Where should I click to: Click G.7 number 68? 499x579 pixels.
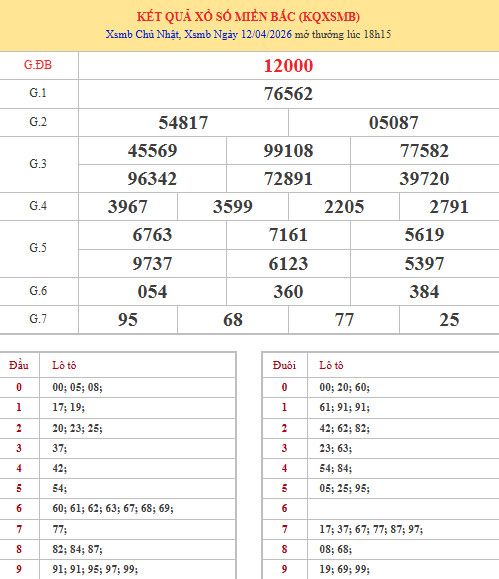[233, 320]
